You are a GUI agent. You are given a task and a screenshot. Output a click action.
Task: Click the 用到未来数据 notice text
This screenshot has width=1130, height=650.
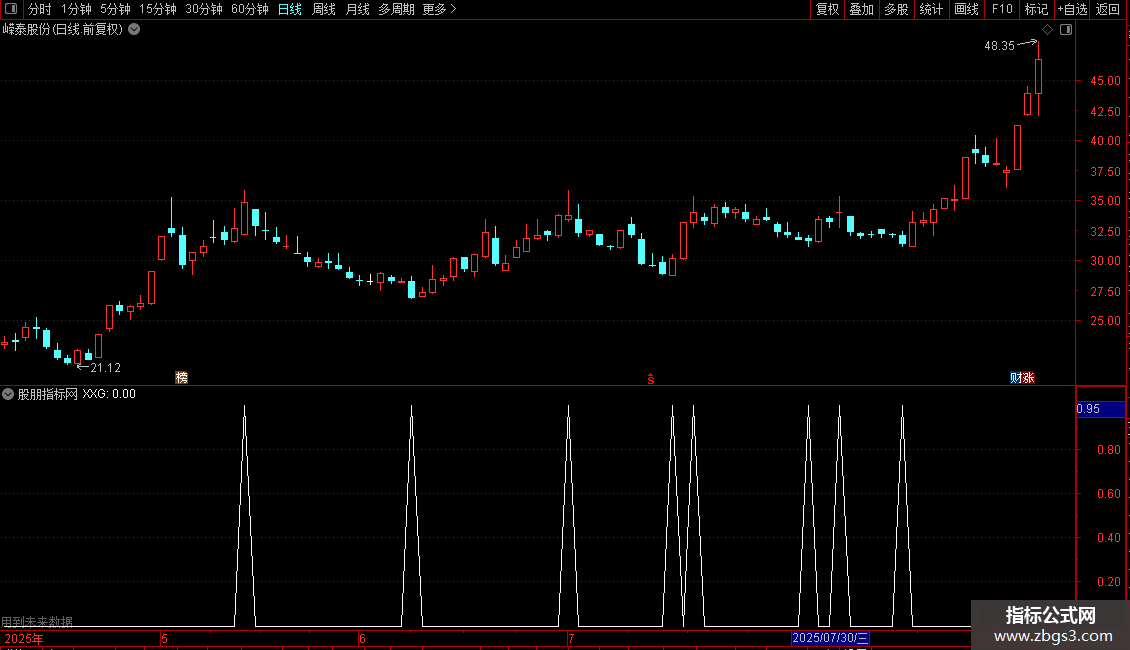pos(37,621)
